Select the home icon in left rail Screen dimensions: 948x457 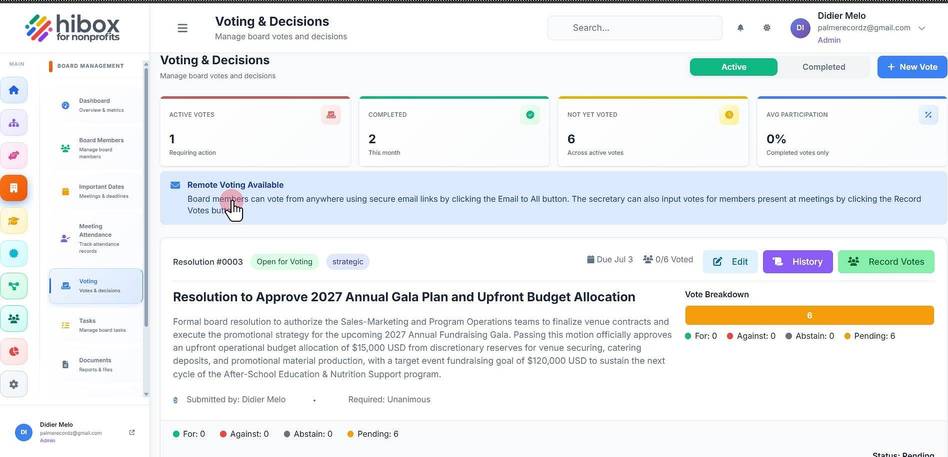[x=14, y=90]
